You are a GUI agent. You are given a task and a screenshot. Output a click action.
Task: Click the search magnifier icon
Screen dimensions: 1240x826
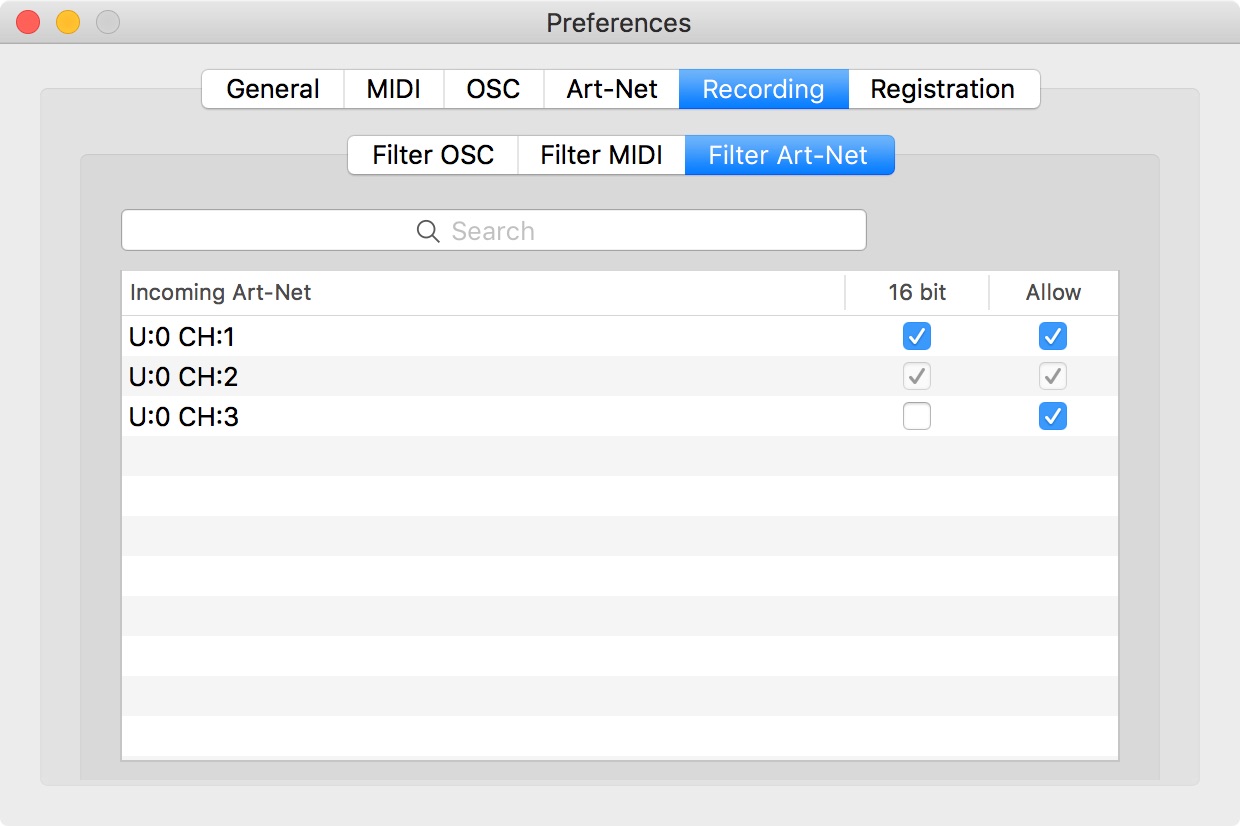[428, 231]
